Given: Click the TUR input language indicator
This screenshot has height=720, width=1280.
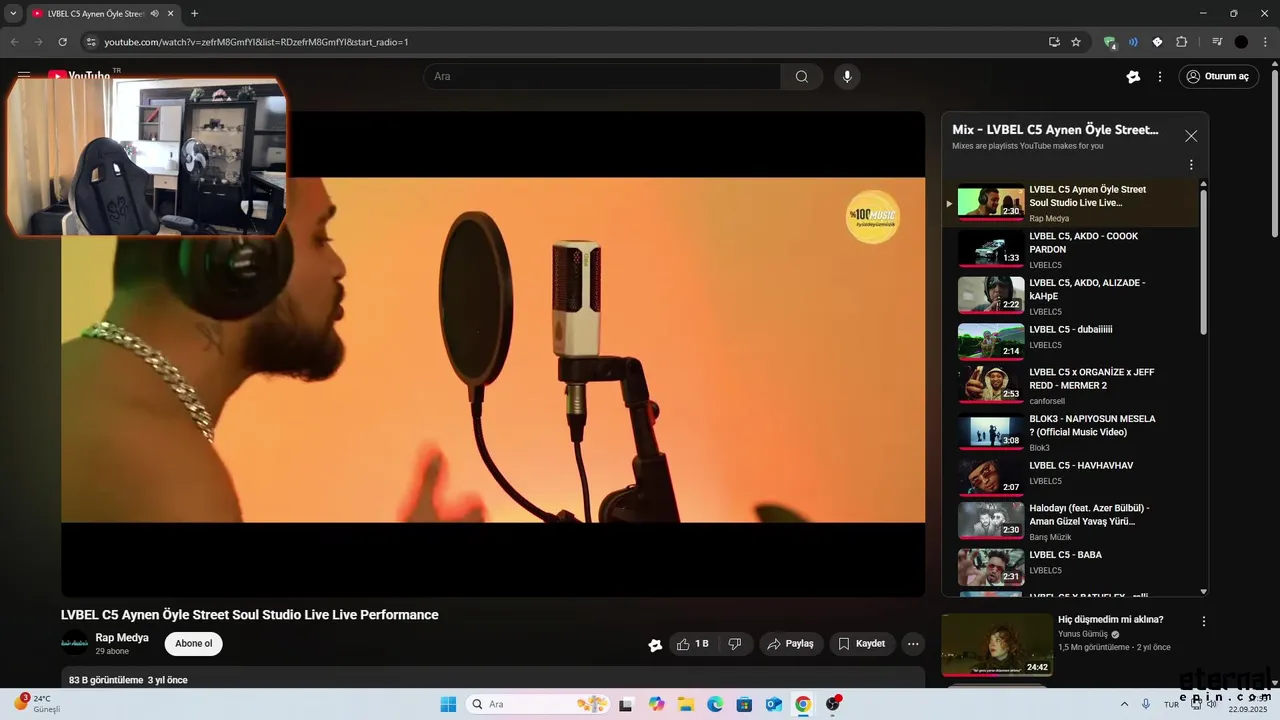Looking at the screenshot, I should point(1171,704).
